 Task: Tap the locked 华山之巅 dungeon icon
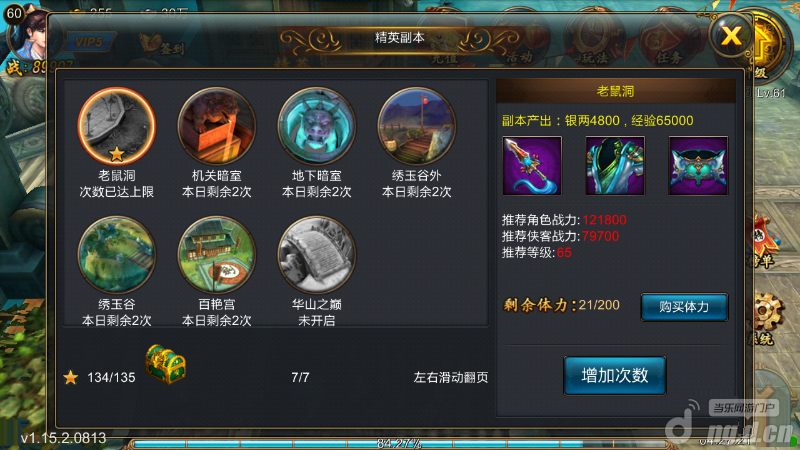[316, 255]
